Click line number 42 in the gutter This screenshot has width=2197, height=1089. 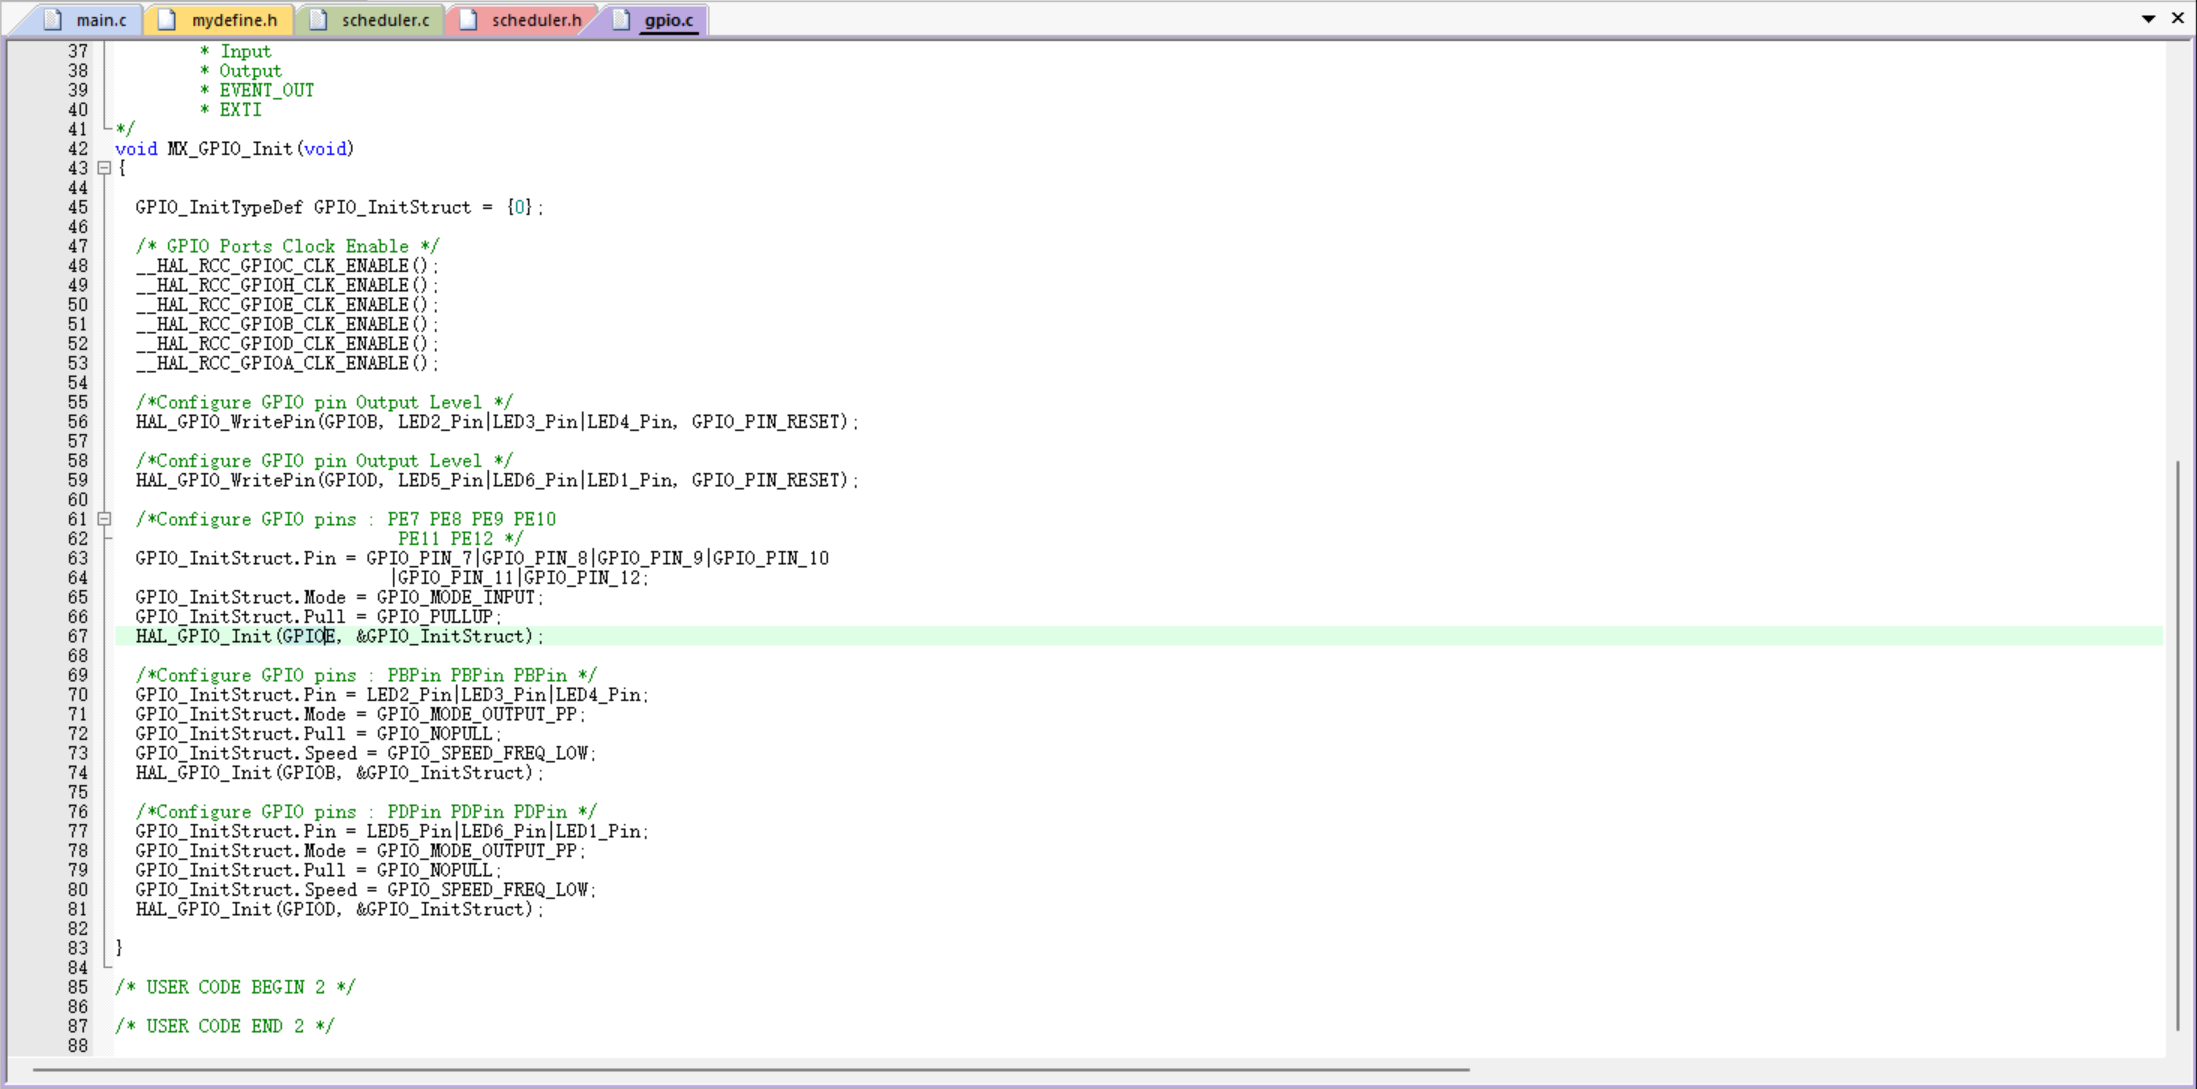click(77, 149)
